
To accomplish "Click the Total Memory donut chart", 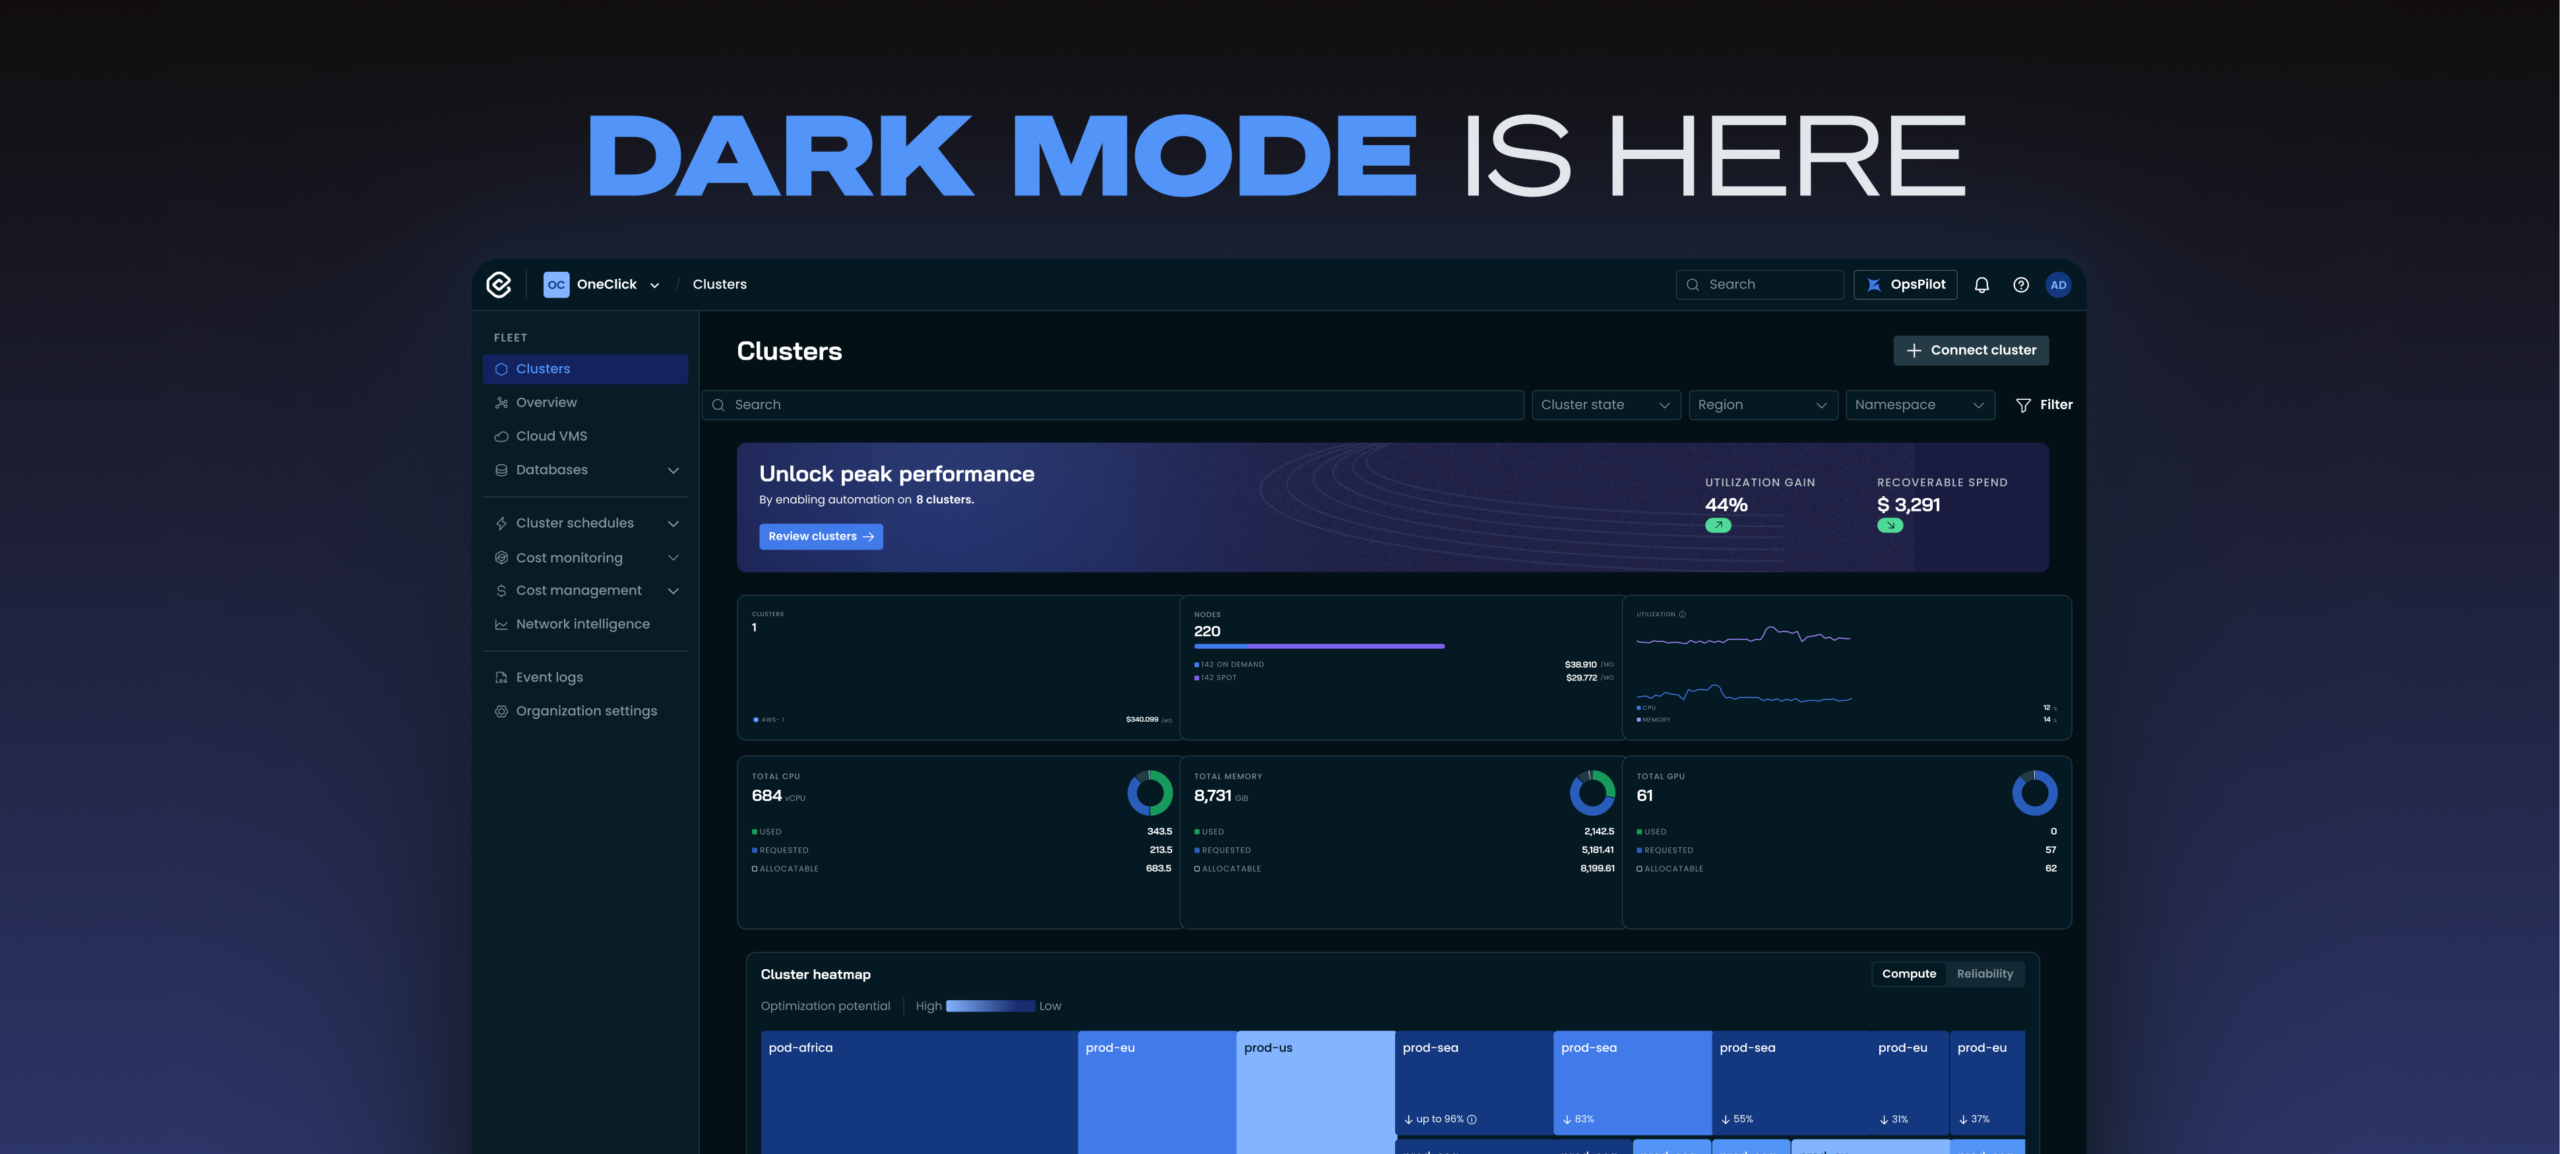I will point(1592,793).
